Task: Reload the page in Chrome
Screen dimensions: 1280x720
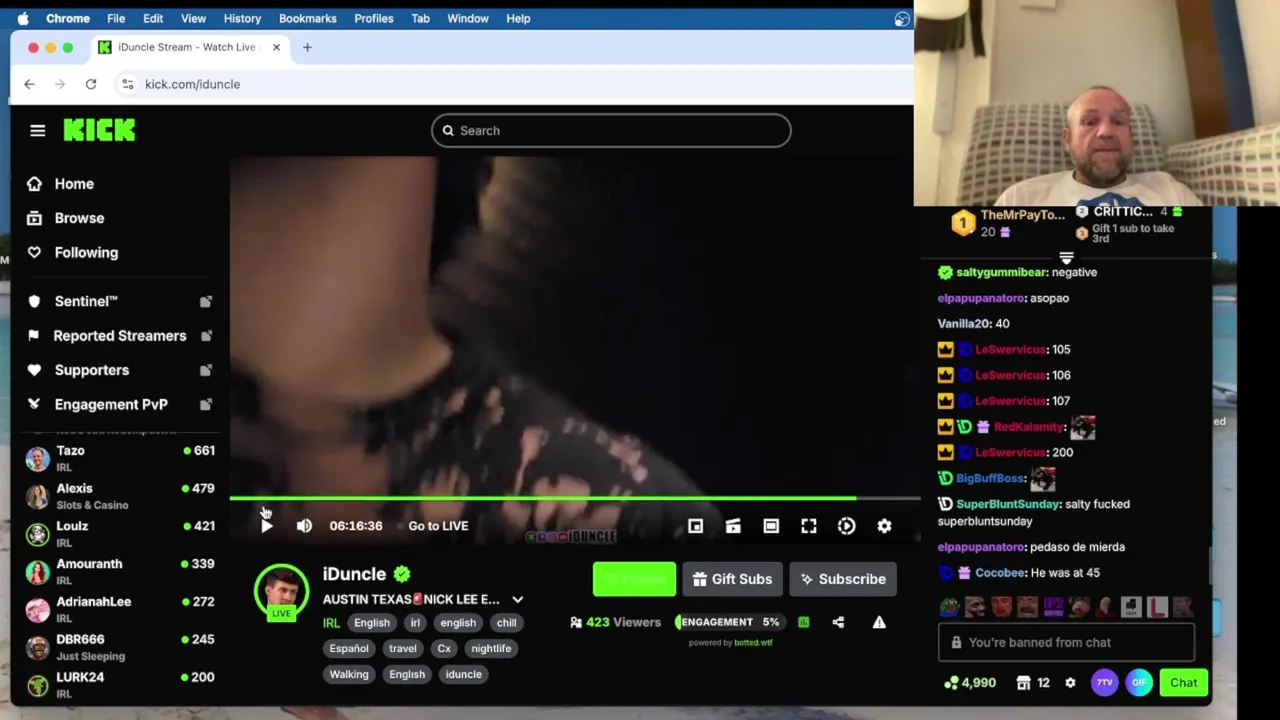Action: coord(91,85)
